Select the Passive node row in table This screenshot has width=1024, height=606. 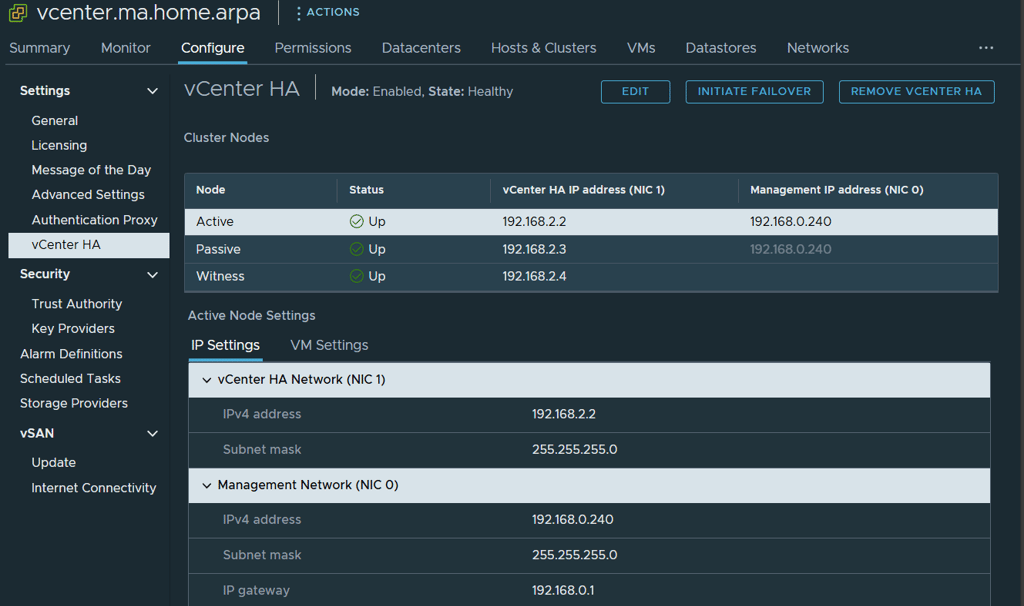pyautogui.click(x=590, y=249)
